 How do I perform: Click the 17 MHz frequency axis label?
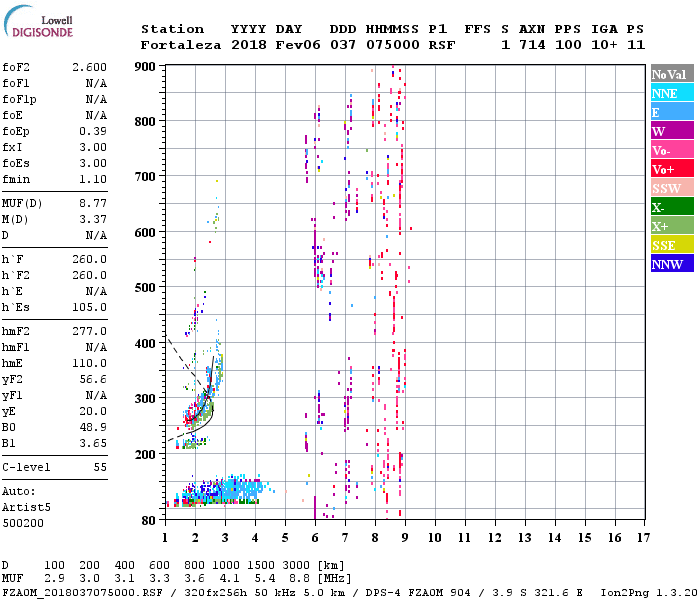(x=643, y=538)
